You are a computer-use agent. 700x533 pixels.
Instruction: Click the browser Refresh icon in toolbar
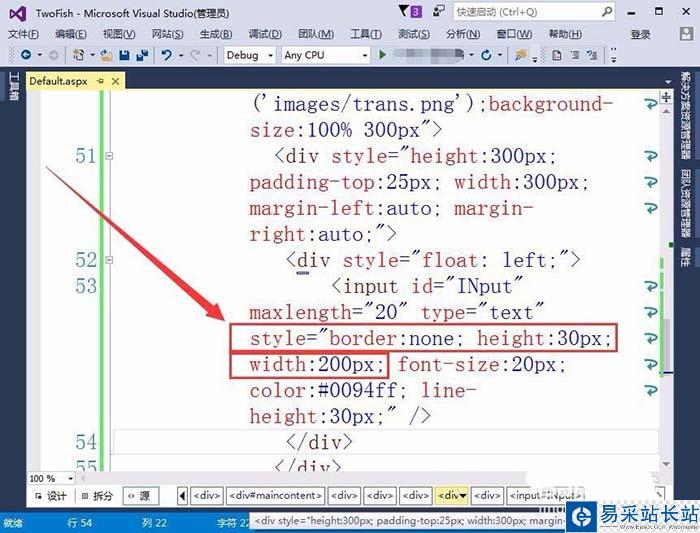click(486, 55)
